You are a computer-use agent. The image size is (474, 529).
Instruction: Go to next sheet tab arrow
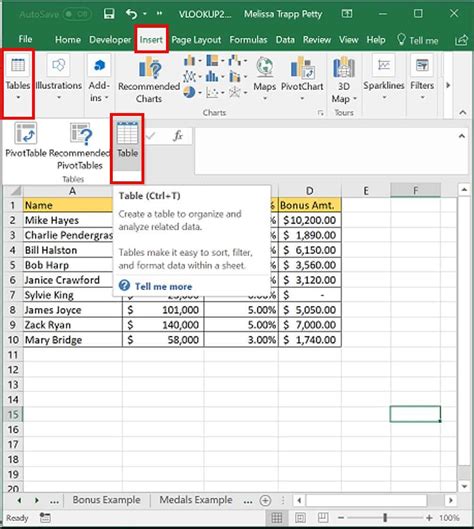pyautogui.click(x=36, y=500)
